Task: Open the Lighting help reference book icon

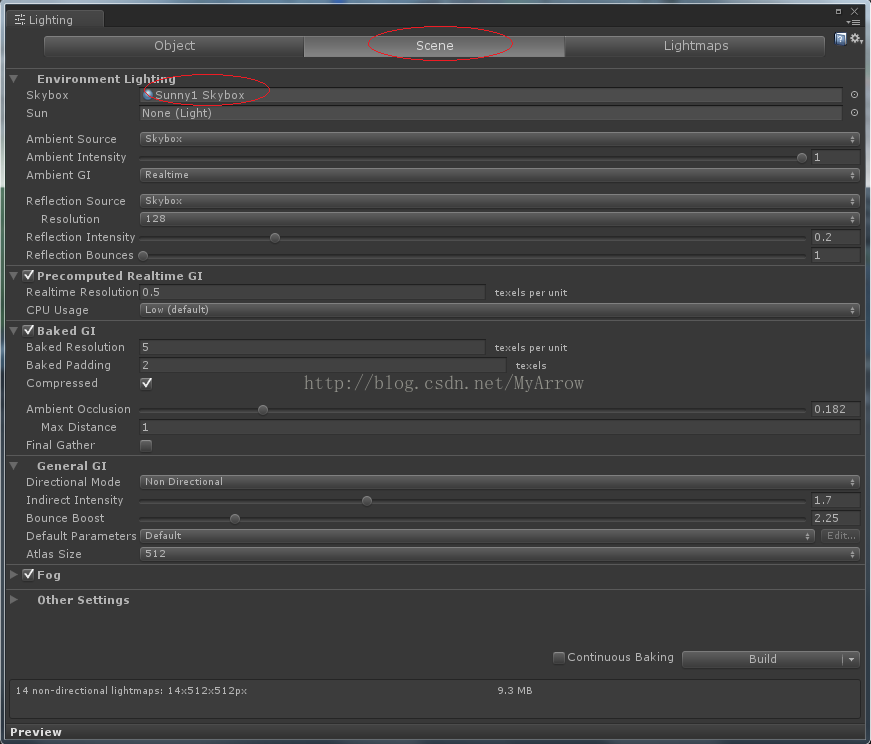Action: (841, 39)
